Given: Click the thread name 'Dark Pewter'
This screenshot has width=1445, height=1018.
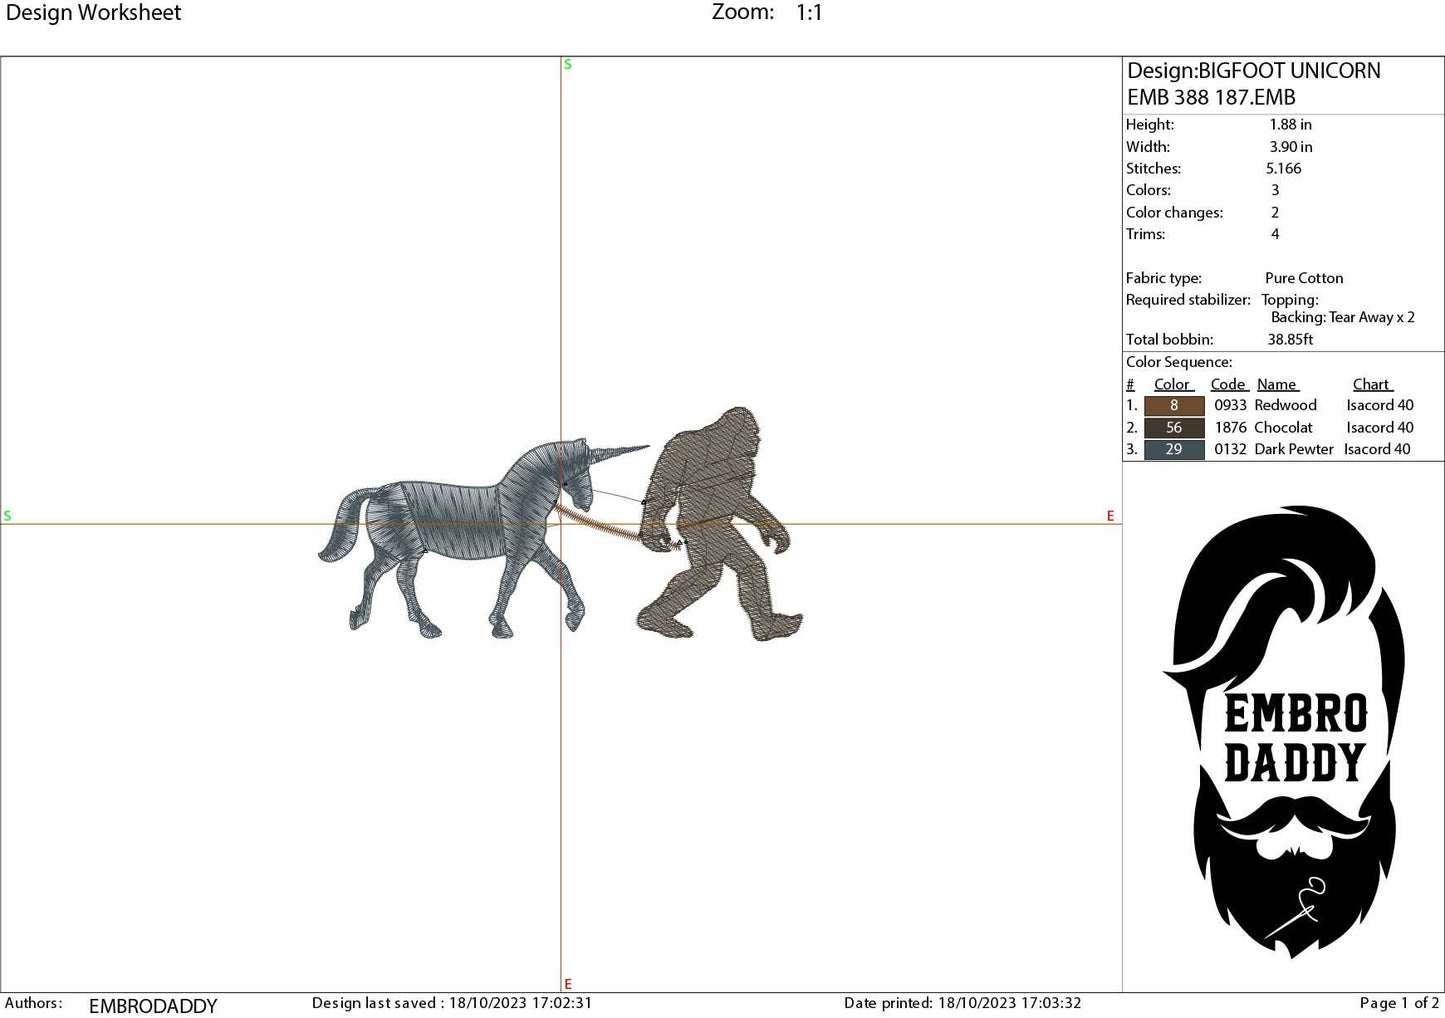Looking at the screenshot, I should tap(1294, 449).
